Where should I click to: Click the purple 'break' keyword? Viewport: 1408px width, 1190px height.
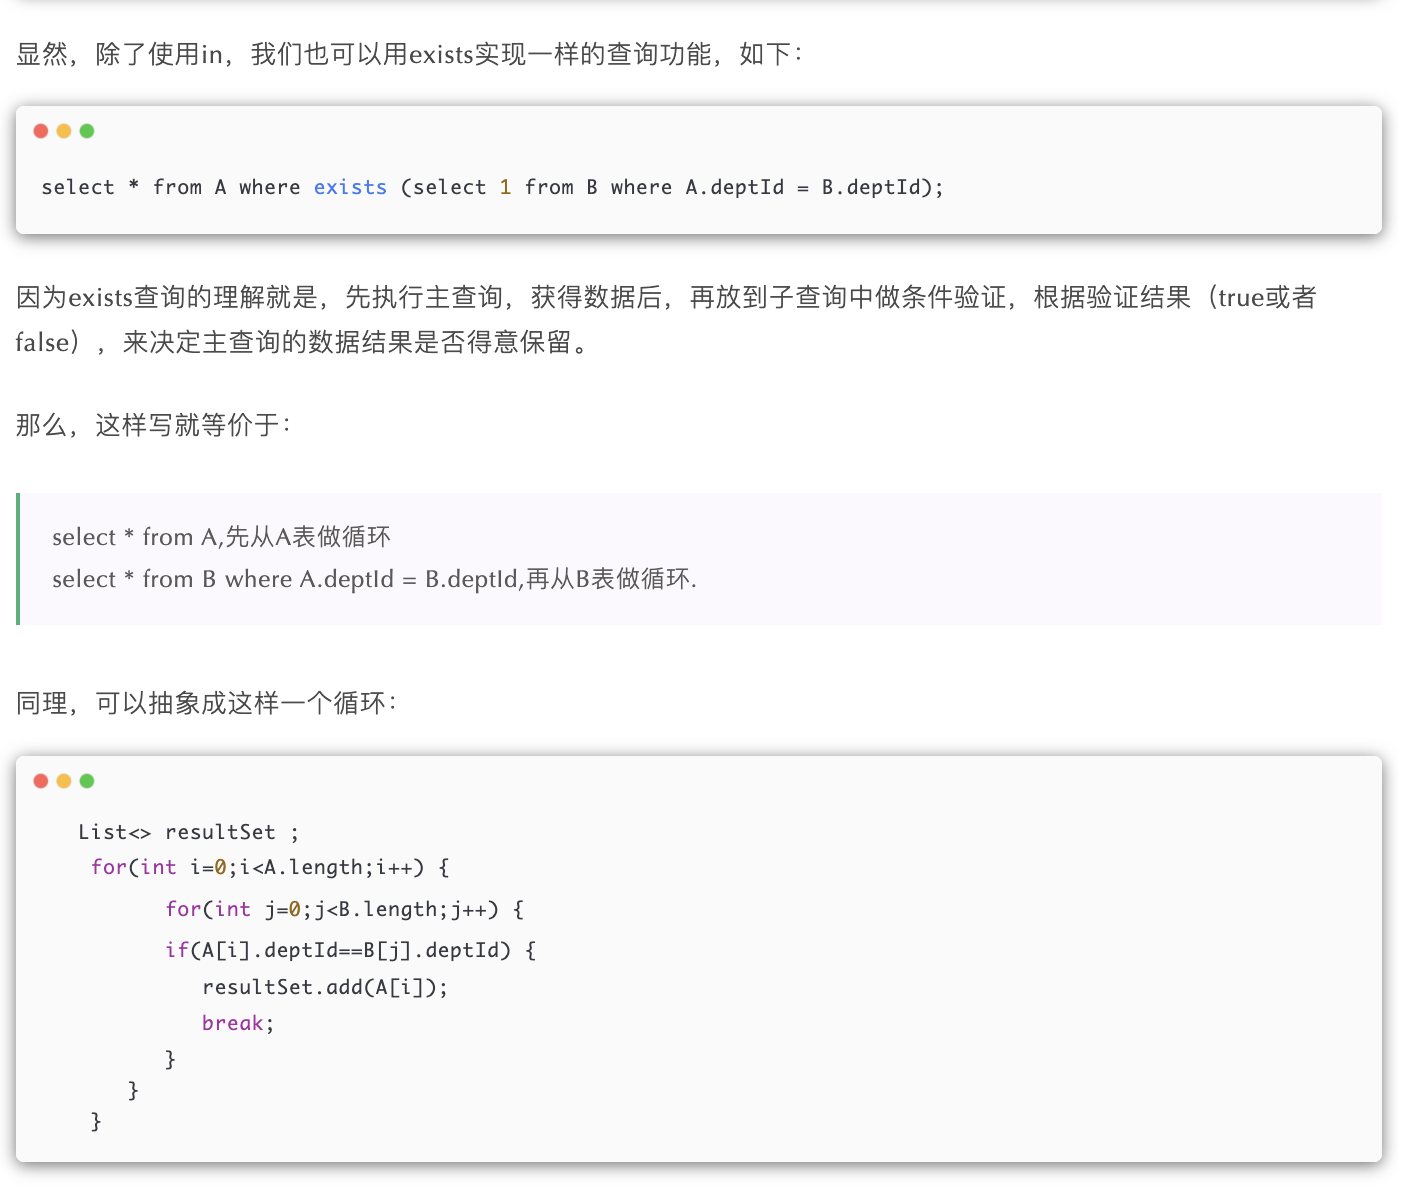coord(233,1023)
